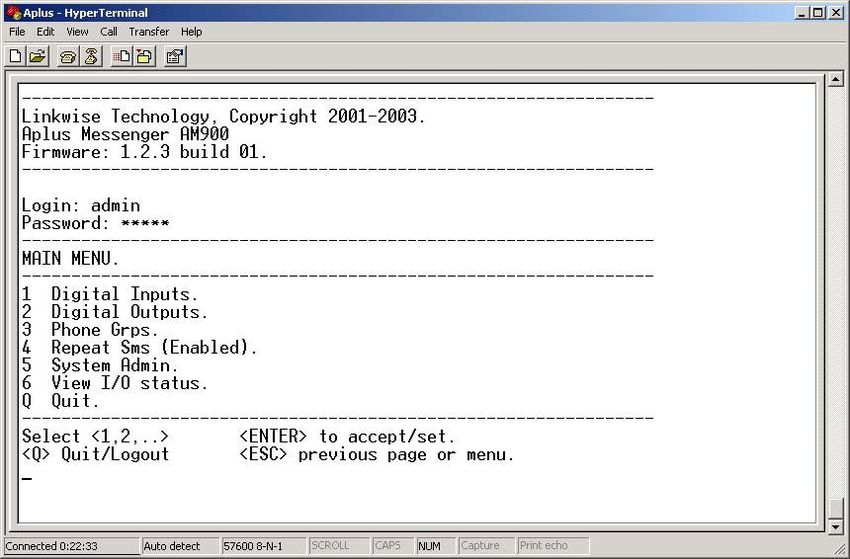Click the vertical scrollbar thumb
The width and height of the screenshot is (850, 559).
click(x=836, y=508)
